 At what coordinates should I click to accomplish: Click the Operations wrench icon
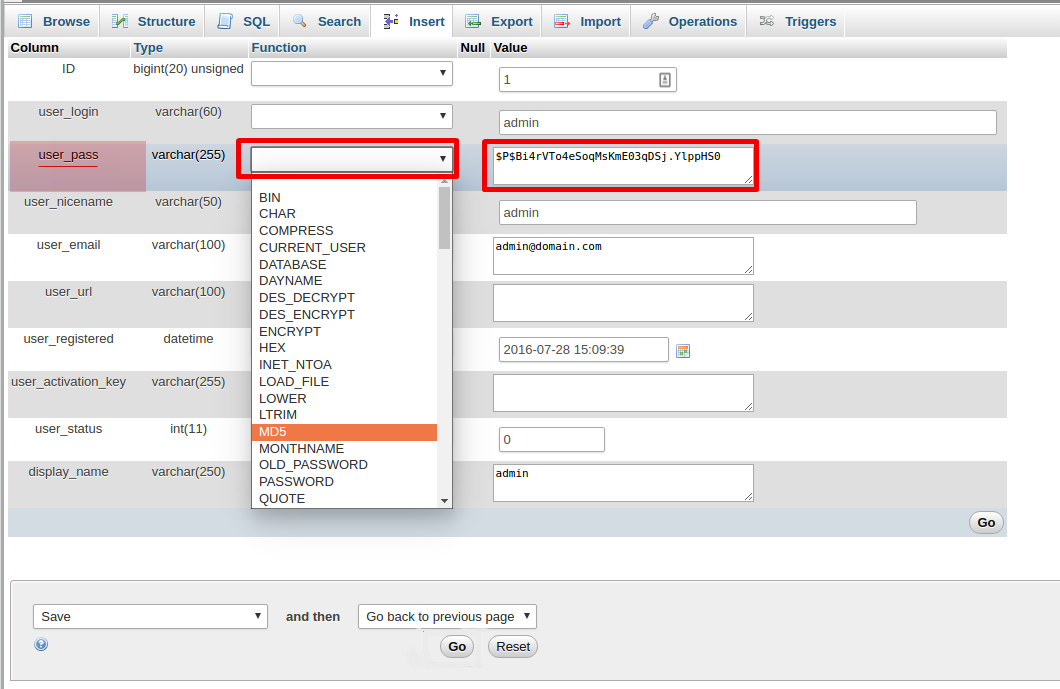point(650,21)
